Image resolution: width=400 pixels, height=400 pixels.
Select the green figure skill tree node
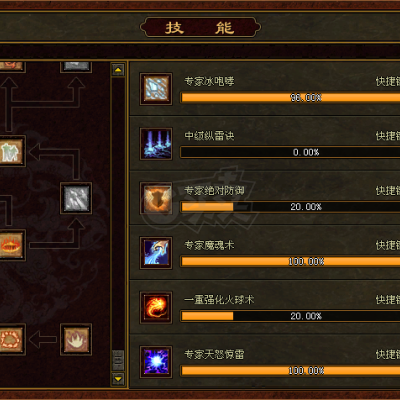[x=12, y=151]
